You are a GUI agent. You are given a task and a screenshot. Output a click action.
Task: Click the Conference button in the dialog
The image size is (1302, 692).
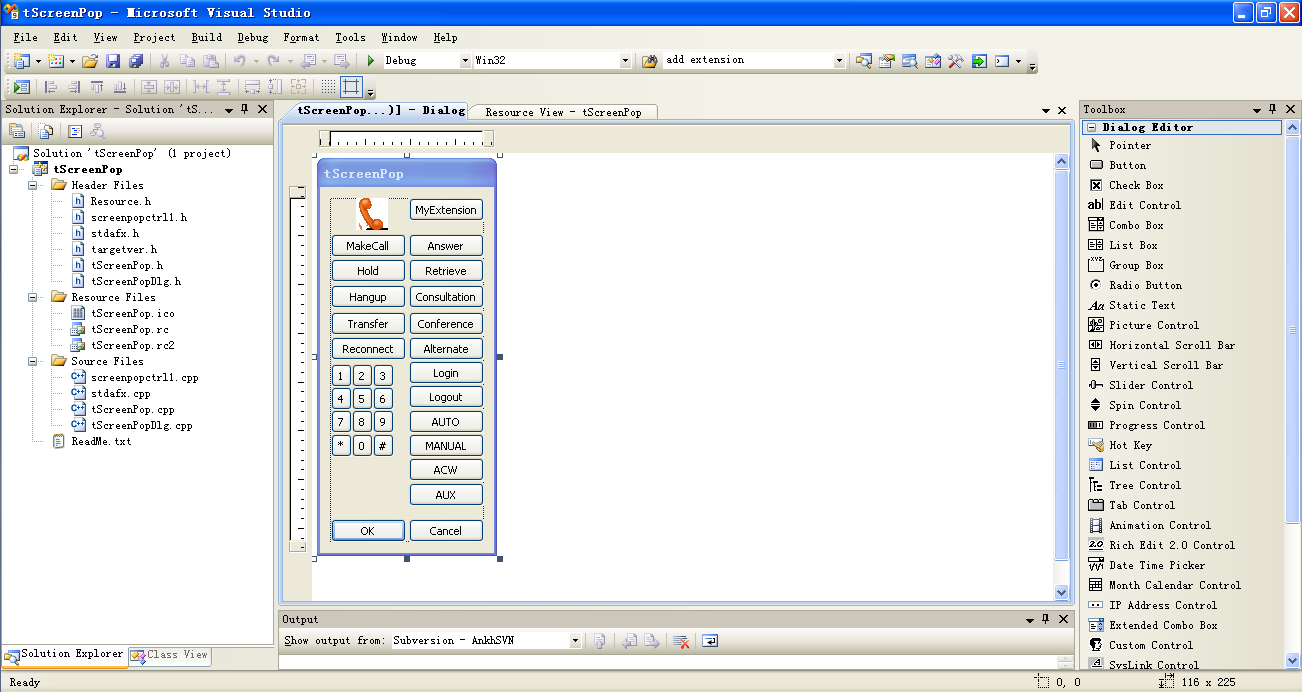[x=445, y=324]
